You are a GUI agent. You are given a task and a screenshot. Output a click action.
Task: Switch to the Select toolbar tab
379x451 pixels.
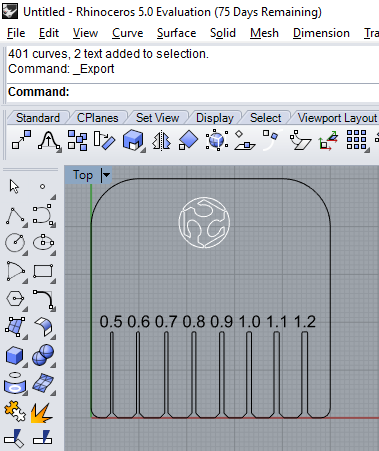(265, 118)
